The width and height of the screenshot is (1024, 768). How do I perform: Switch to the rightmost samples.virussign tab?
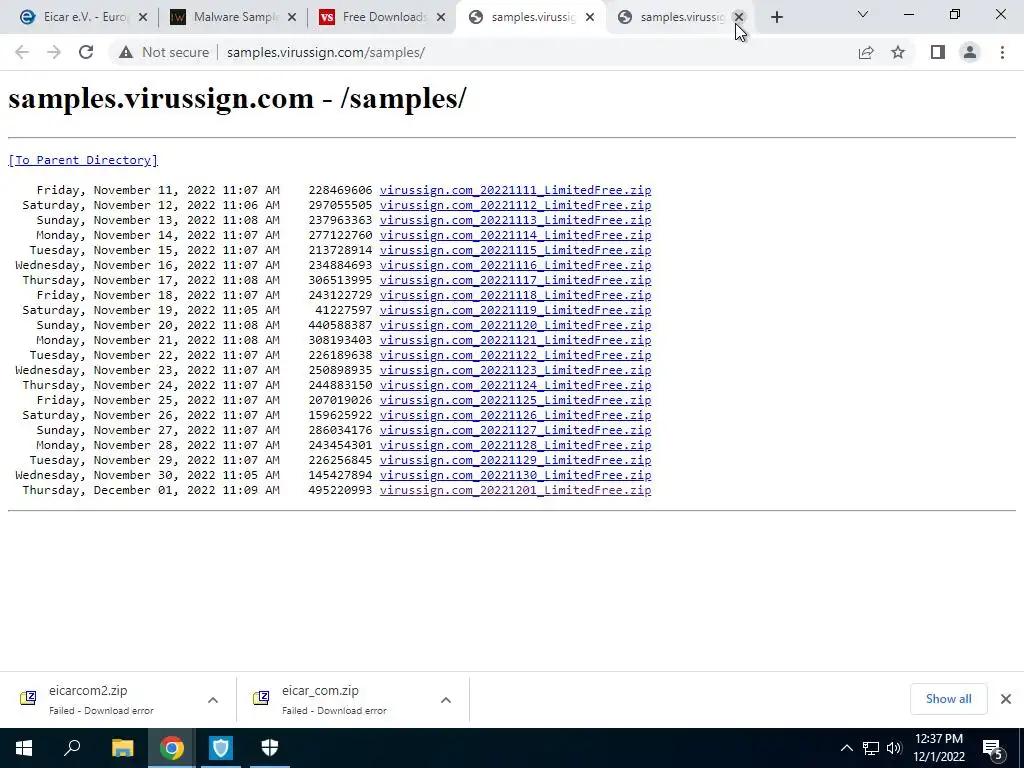click(679, 17)
